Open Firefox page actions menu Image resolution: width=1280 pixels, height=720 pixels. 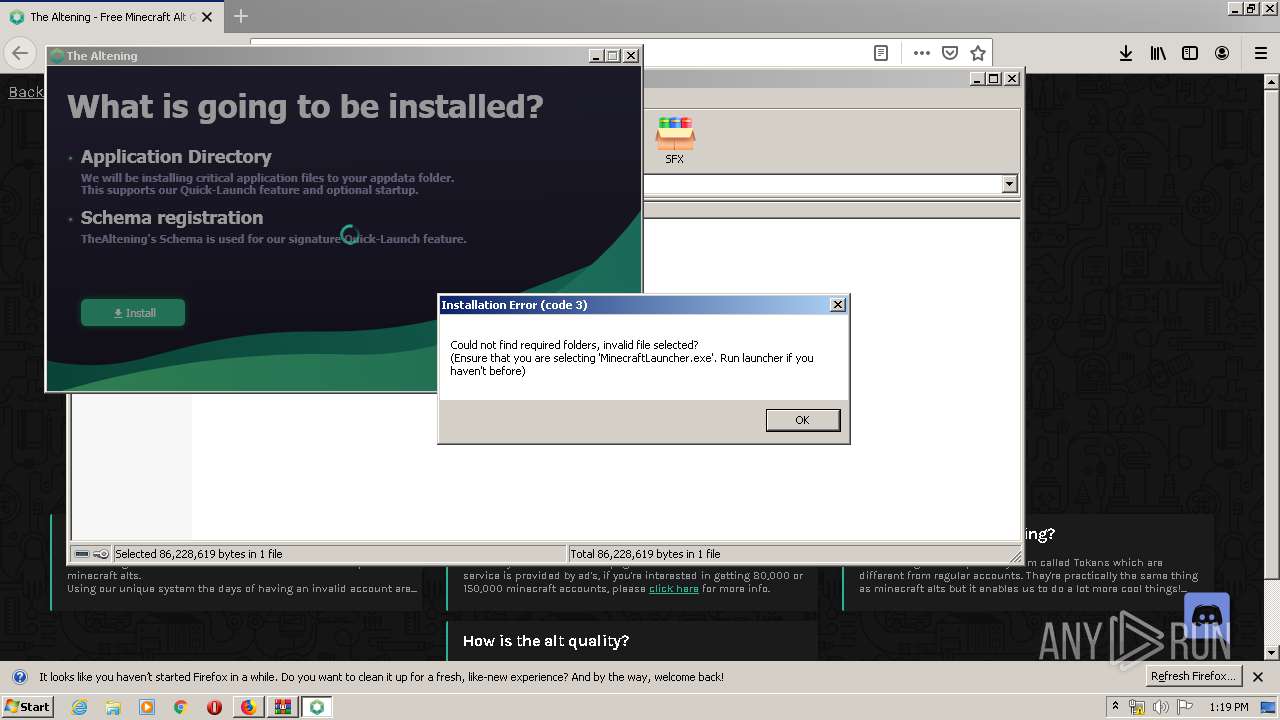921,53
